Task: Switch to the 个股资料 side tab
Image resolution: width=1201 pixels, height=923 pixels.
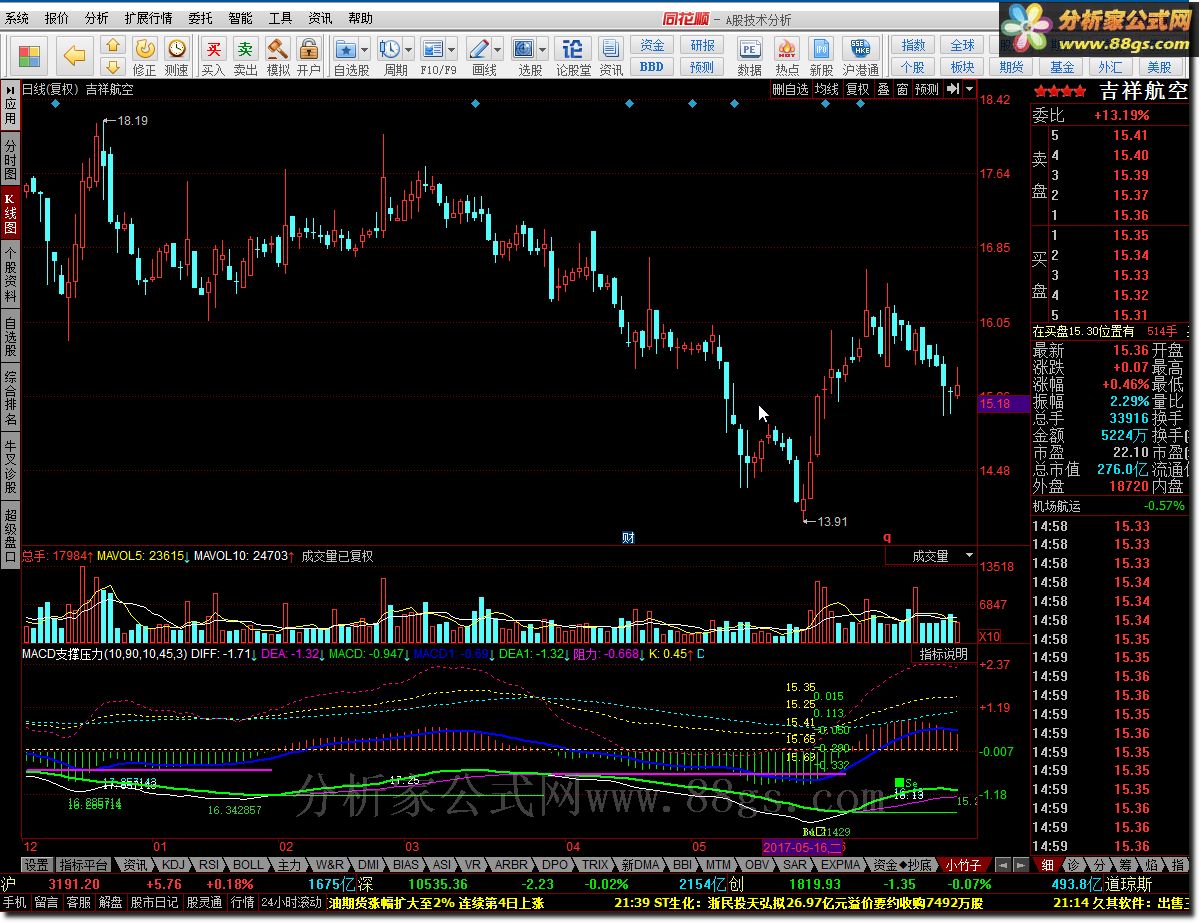Action: tap(10, 274)
